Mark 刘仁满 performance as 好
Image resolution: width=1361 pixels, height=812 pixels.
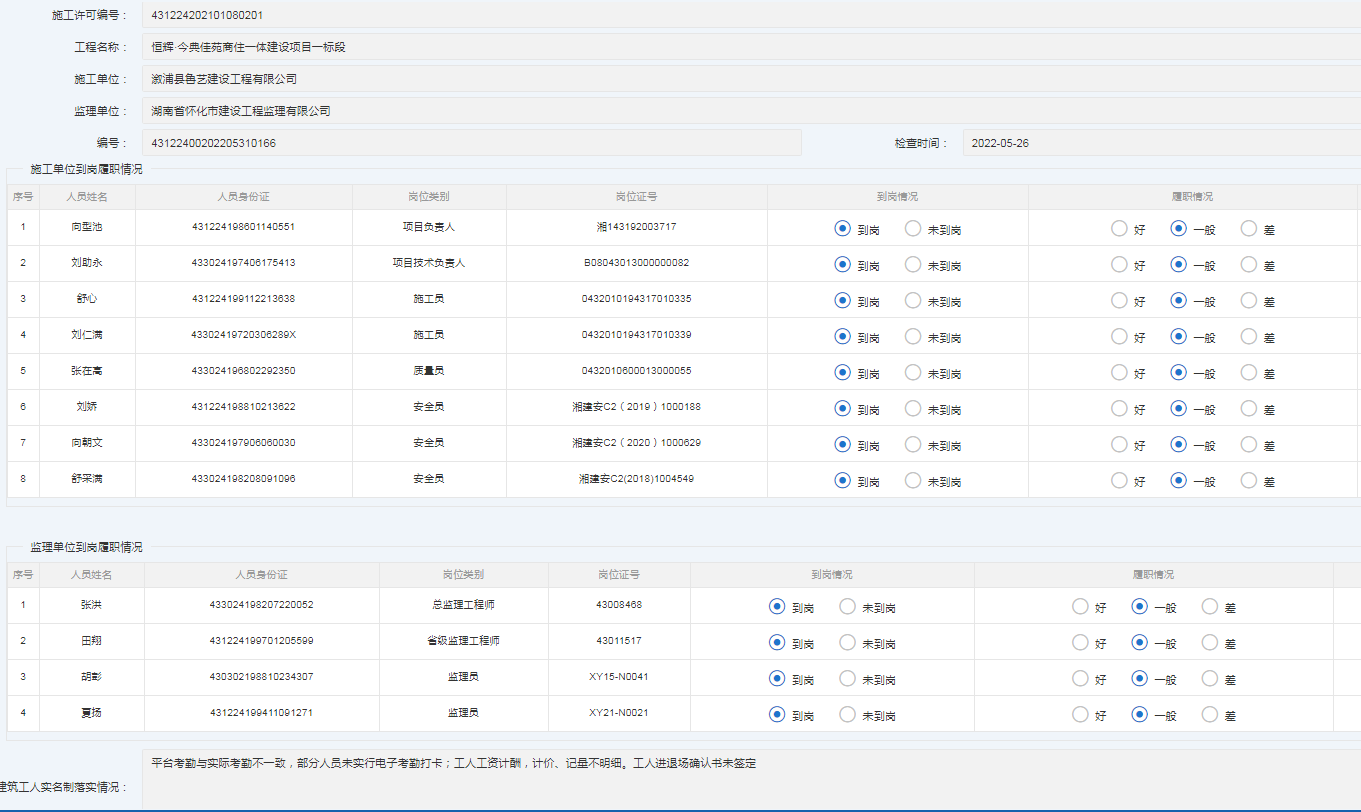click(1119, 336)
